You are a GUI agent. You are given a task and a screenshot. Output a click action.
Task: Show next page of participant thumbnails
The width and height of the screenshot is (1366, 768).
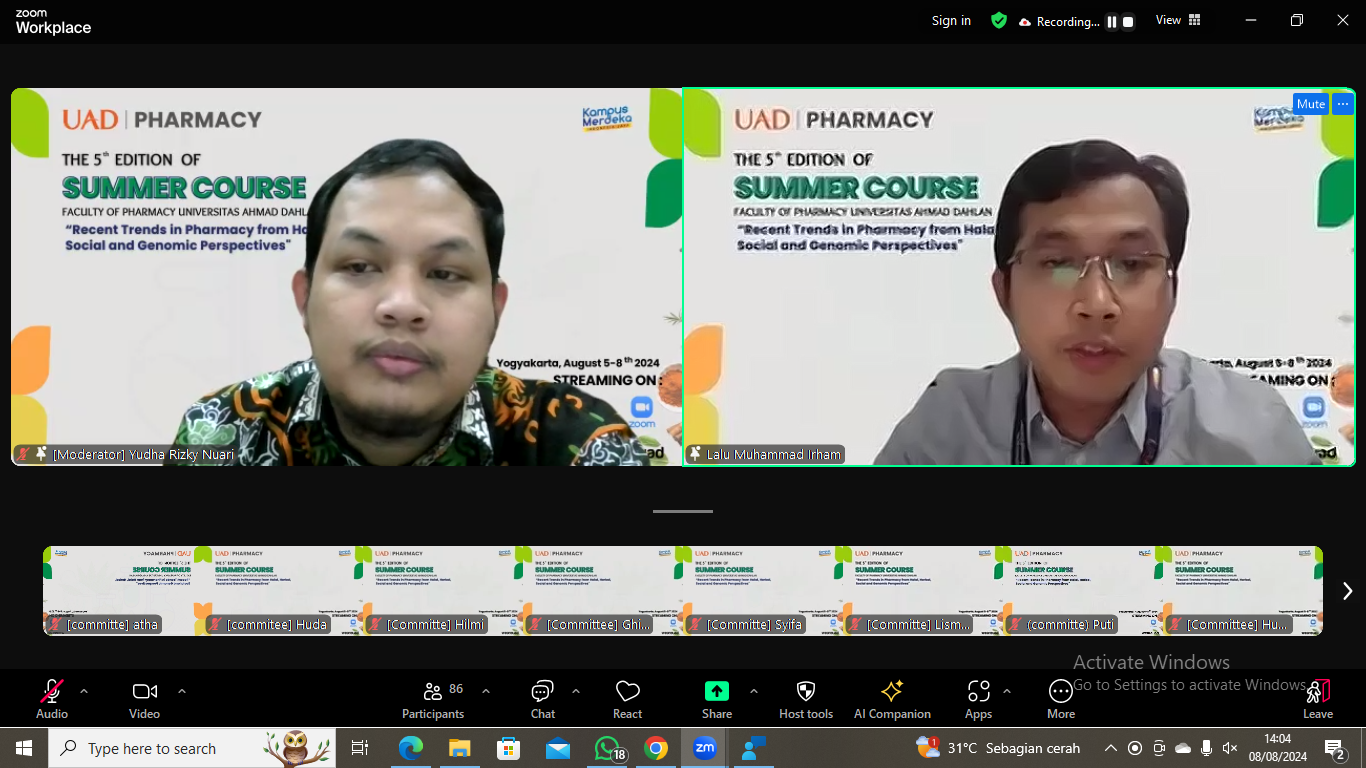click(1345, 590)
